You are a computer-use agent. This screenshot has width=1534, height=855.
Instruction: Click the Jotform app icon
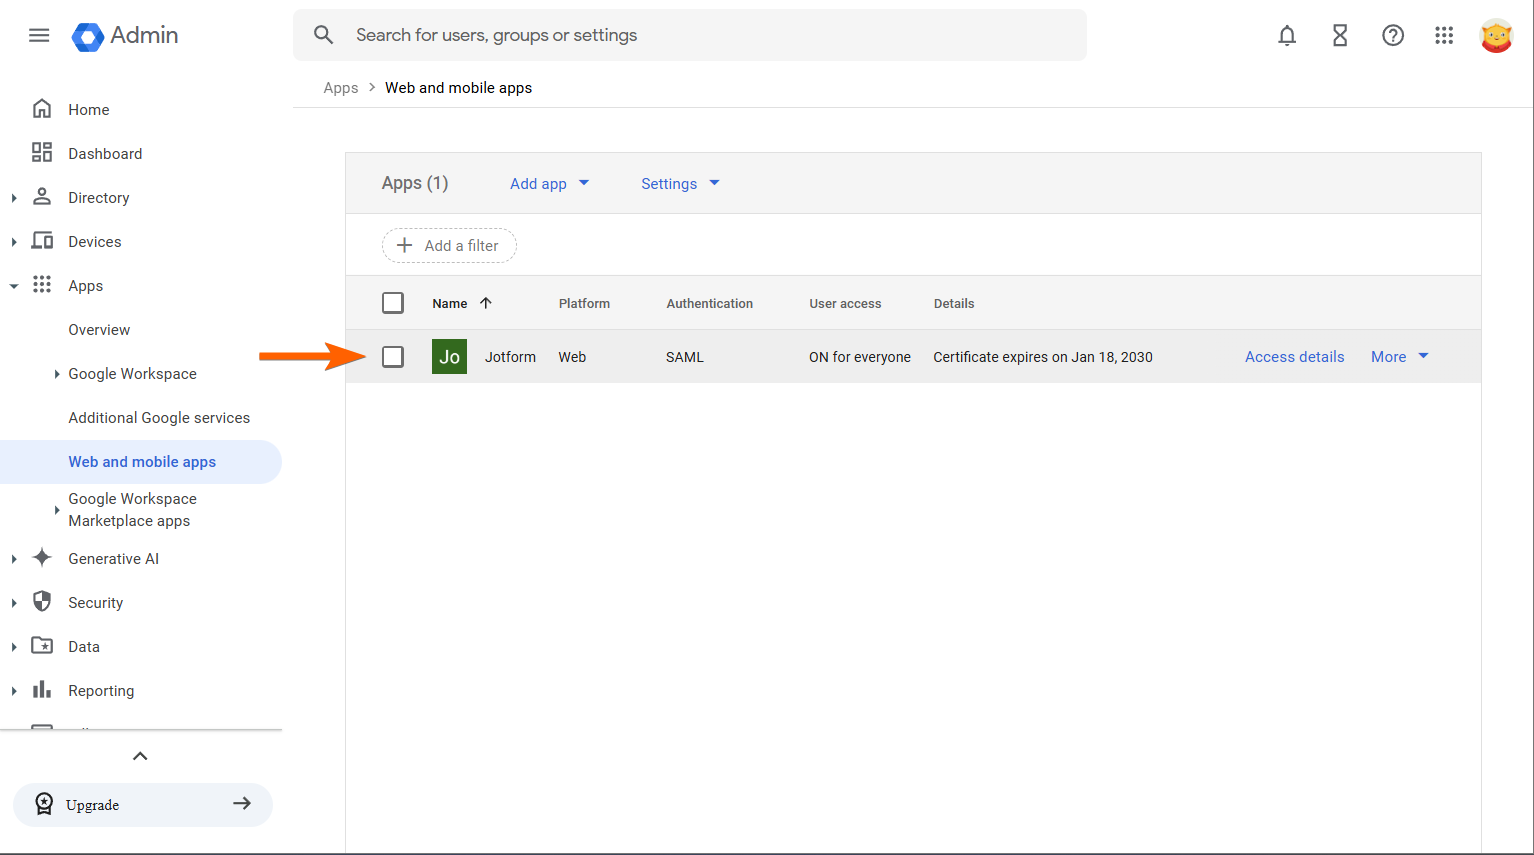(x=449, y=357)
